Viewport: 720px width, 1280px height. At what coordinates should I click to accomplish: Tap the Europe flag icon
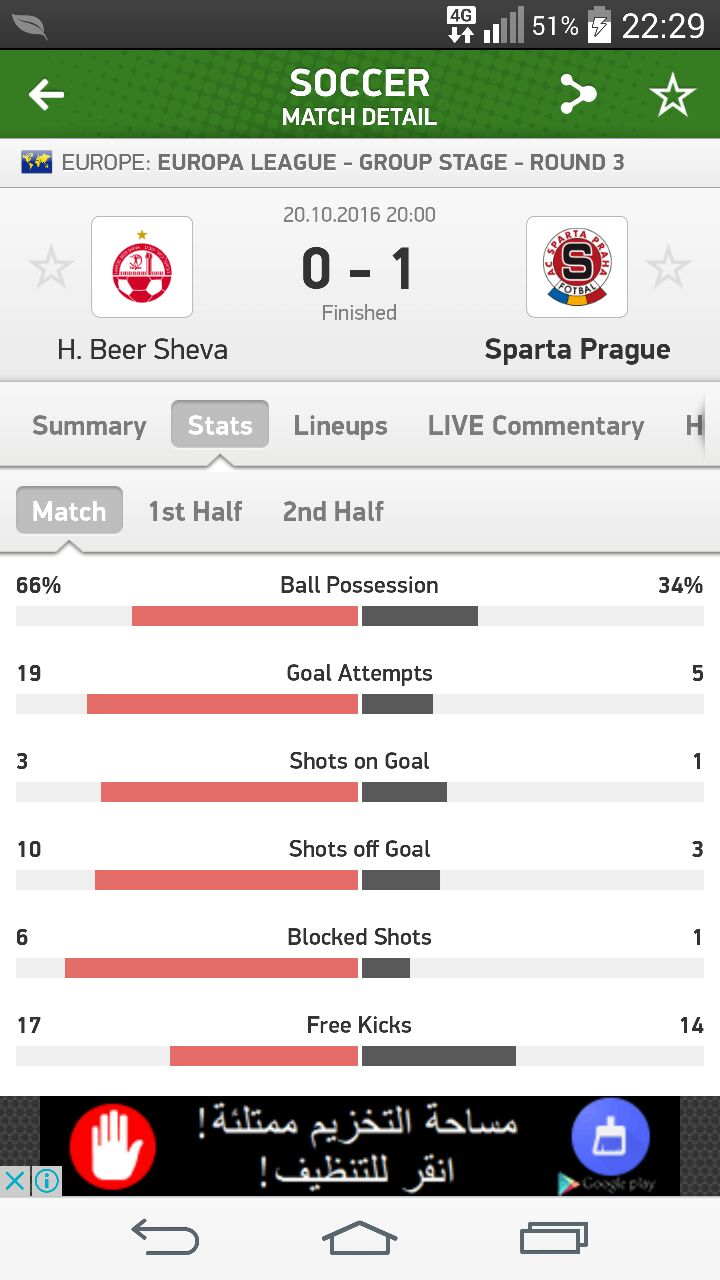pos(37,162)
